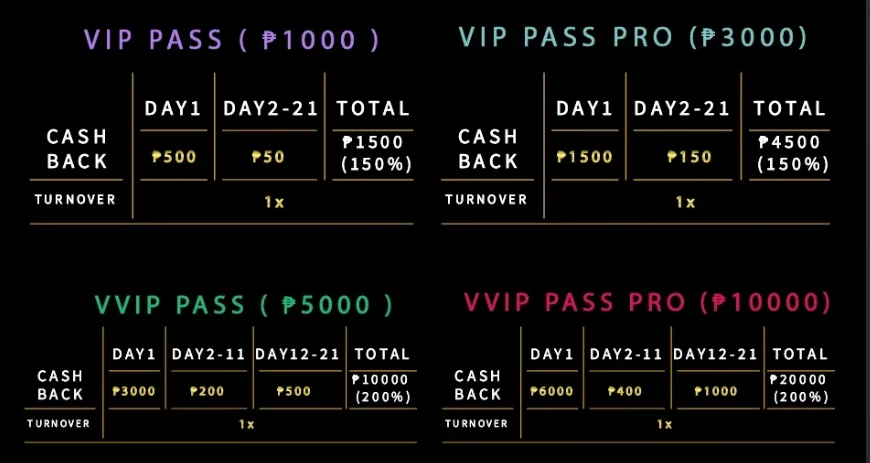The width and height of the screenshot is (870, 463).
Task: Select the ₱20000 (200%) total cell
Action: point(800,388)
